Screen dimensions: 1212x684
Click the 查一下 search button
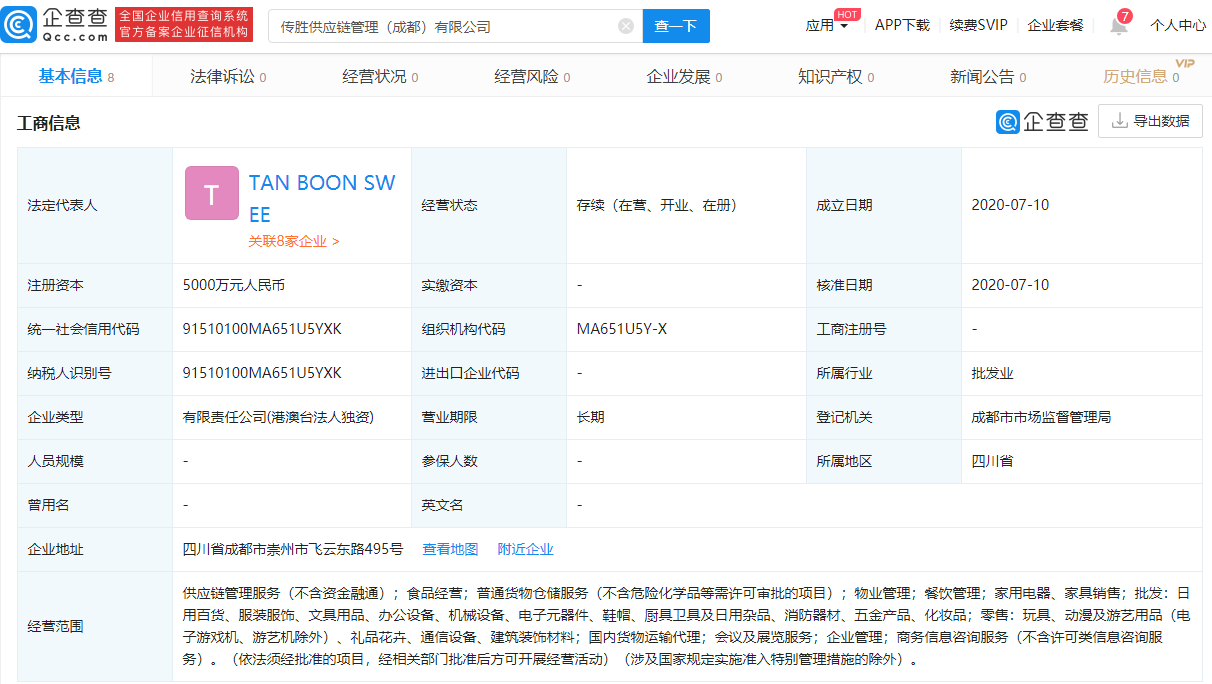click(676, 26)
